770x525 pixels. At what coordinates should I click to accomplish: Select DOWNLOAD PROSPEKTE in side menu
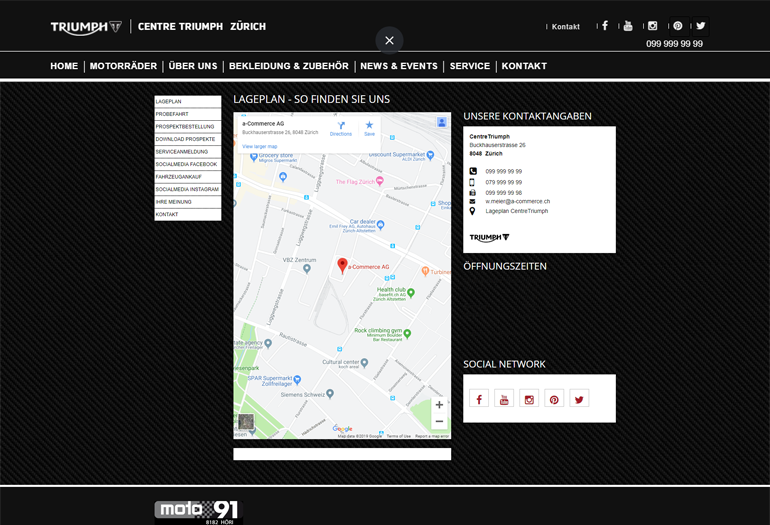[188, 139]
